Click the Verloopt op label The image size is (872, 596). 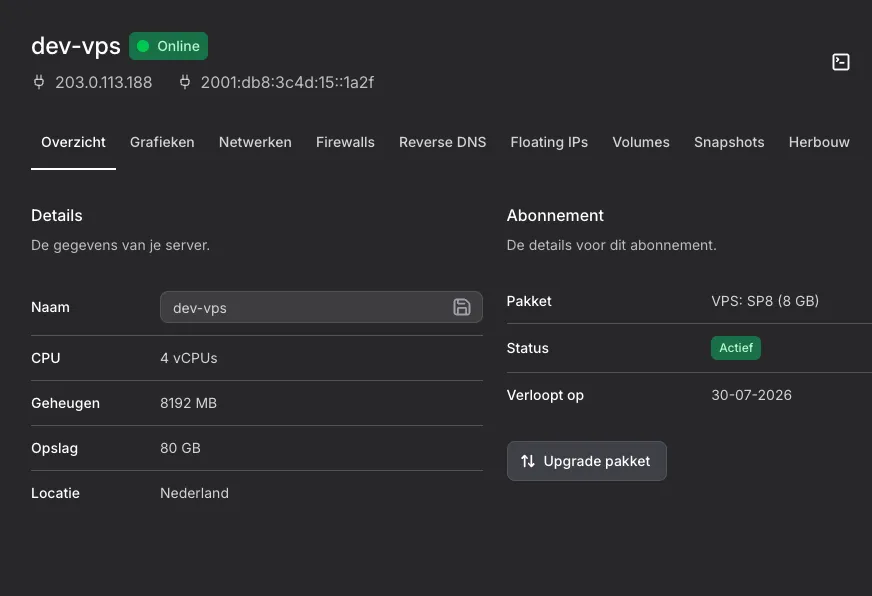tap(545, 395)
